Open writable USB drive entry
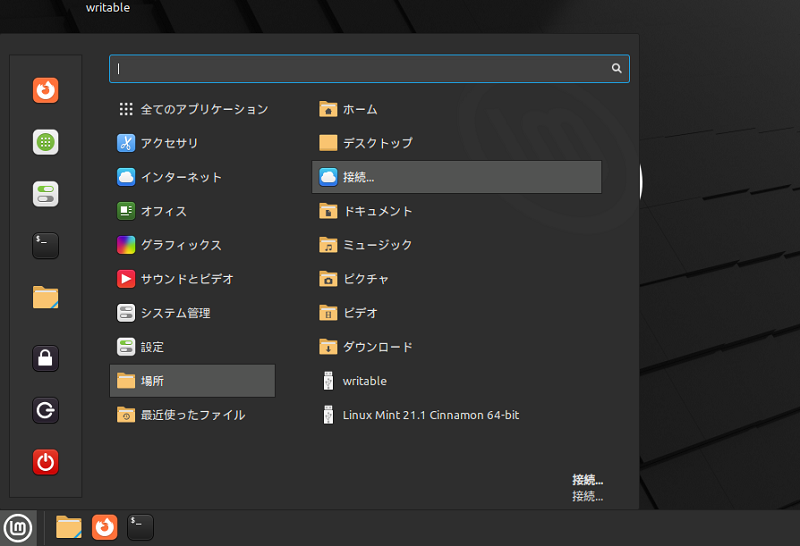This screenshot has height=546, width=800. [457, 381]
